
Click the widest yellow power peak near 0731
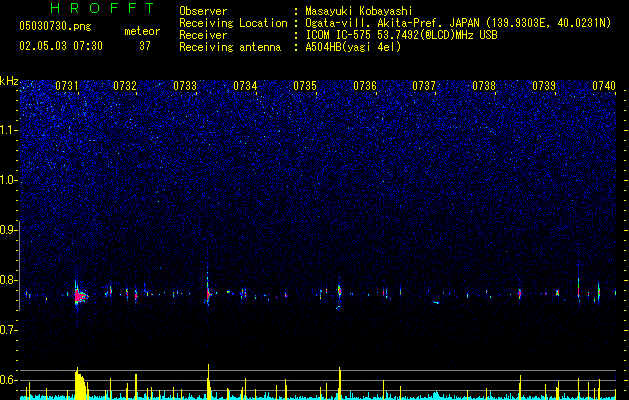81,384
